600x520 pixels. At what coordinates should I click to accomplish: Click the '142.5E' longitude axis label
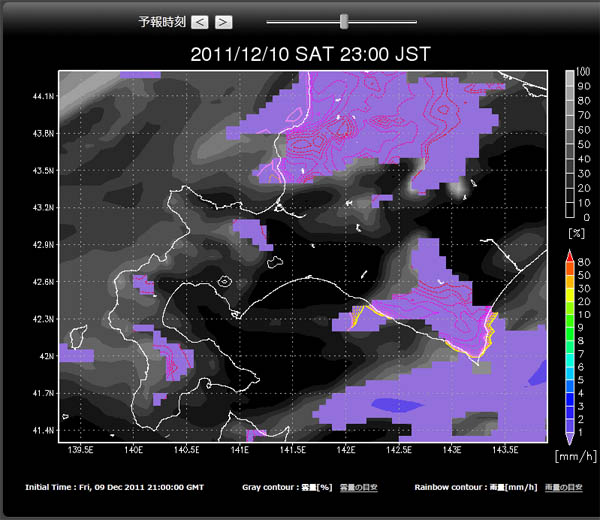coord(399,450)
